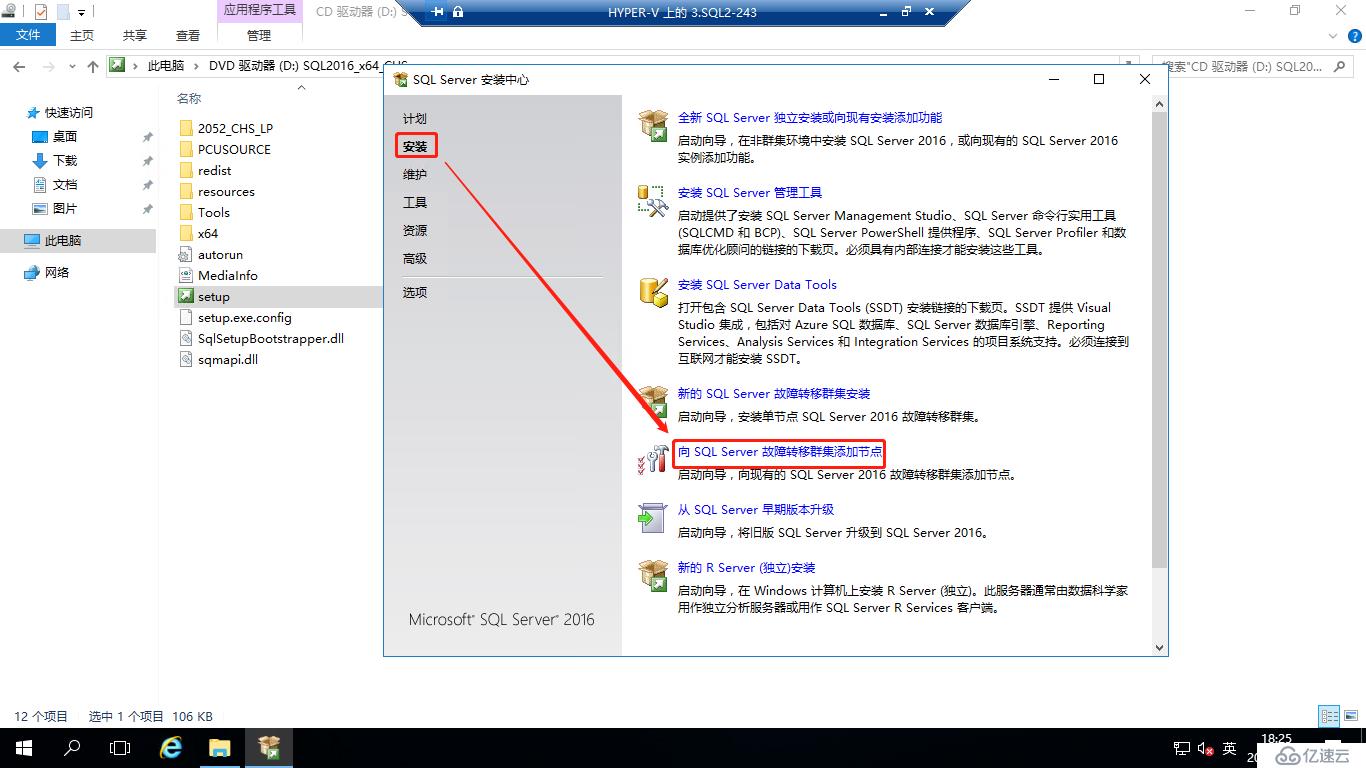This screenshot has height=768, width=1366.
Task: Click the setup.exe.config file
Action: [244, 318]
